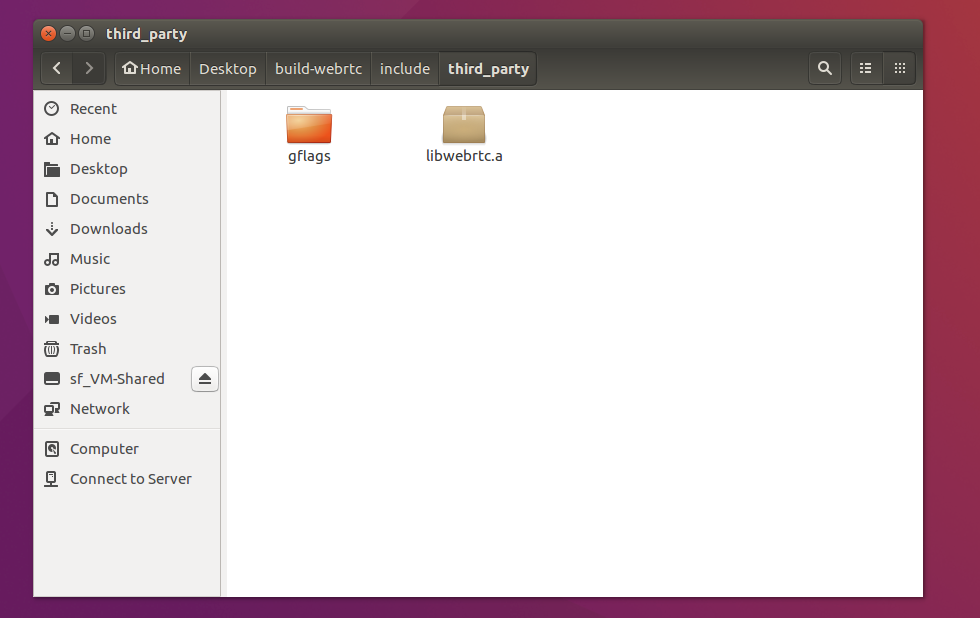The width and height of the screenshot is (980, 618).
Task: Open the Trash from the sidebar
Action: (85, 348)
